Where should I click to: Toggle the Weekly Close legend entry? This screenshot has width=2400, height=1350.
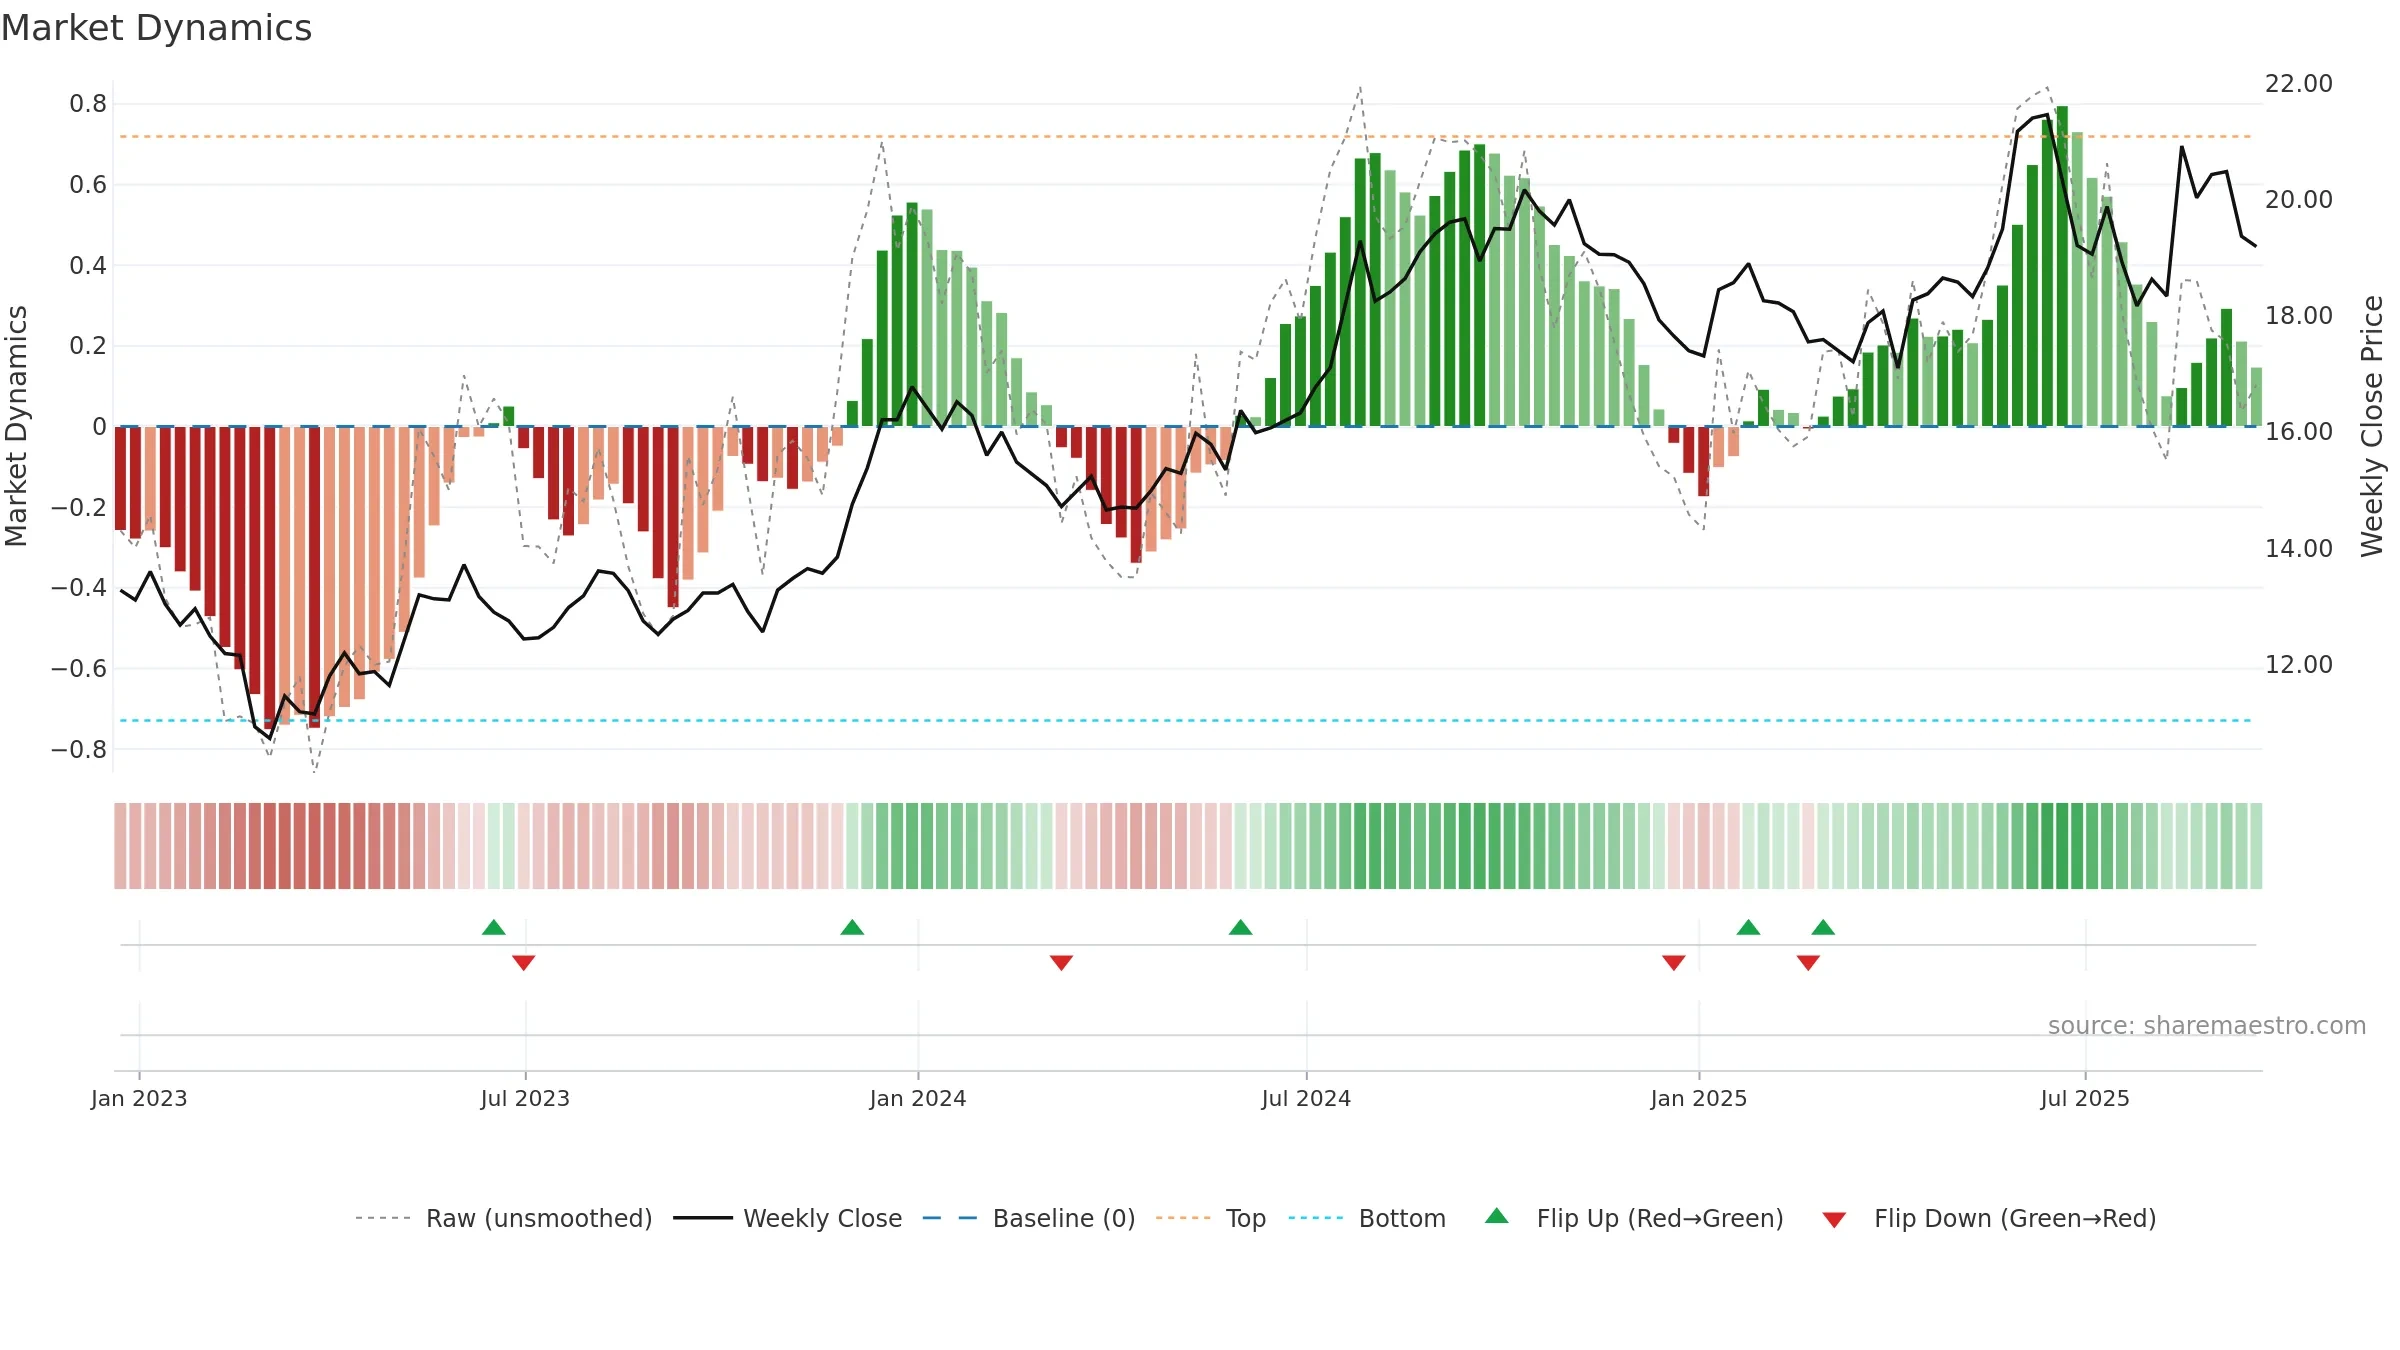pyautogui.click(x=788, y=1218)
